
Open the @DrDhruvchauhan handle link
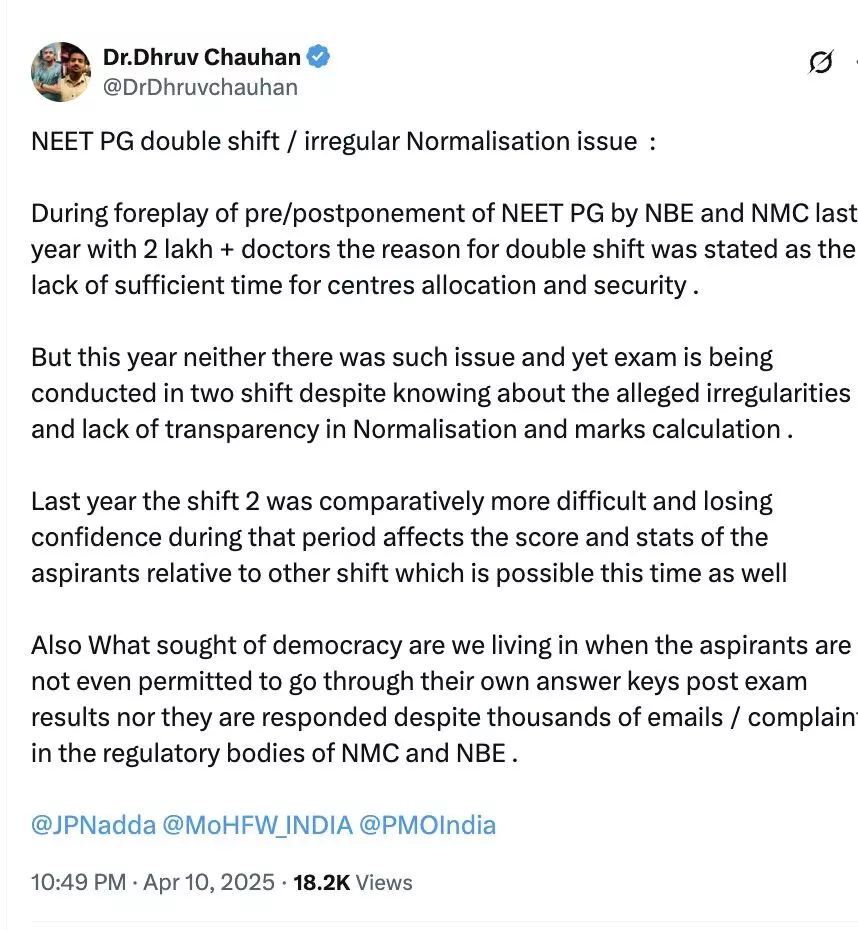[200, 87]
